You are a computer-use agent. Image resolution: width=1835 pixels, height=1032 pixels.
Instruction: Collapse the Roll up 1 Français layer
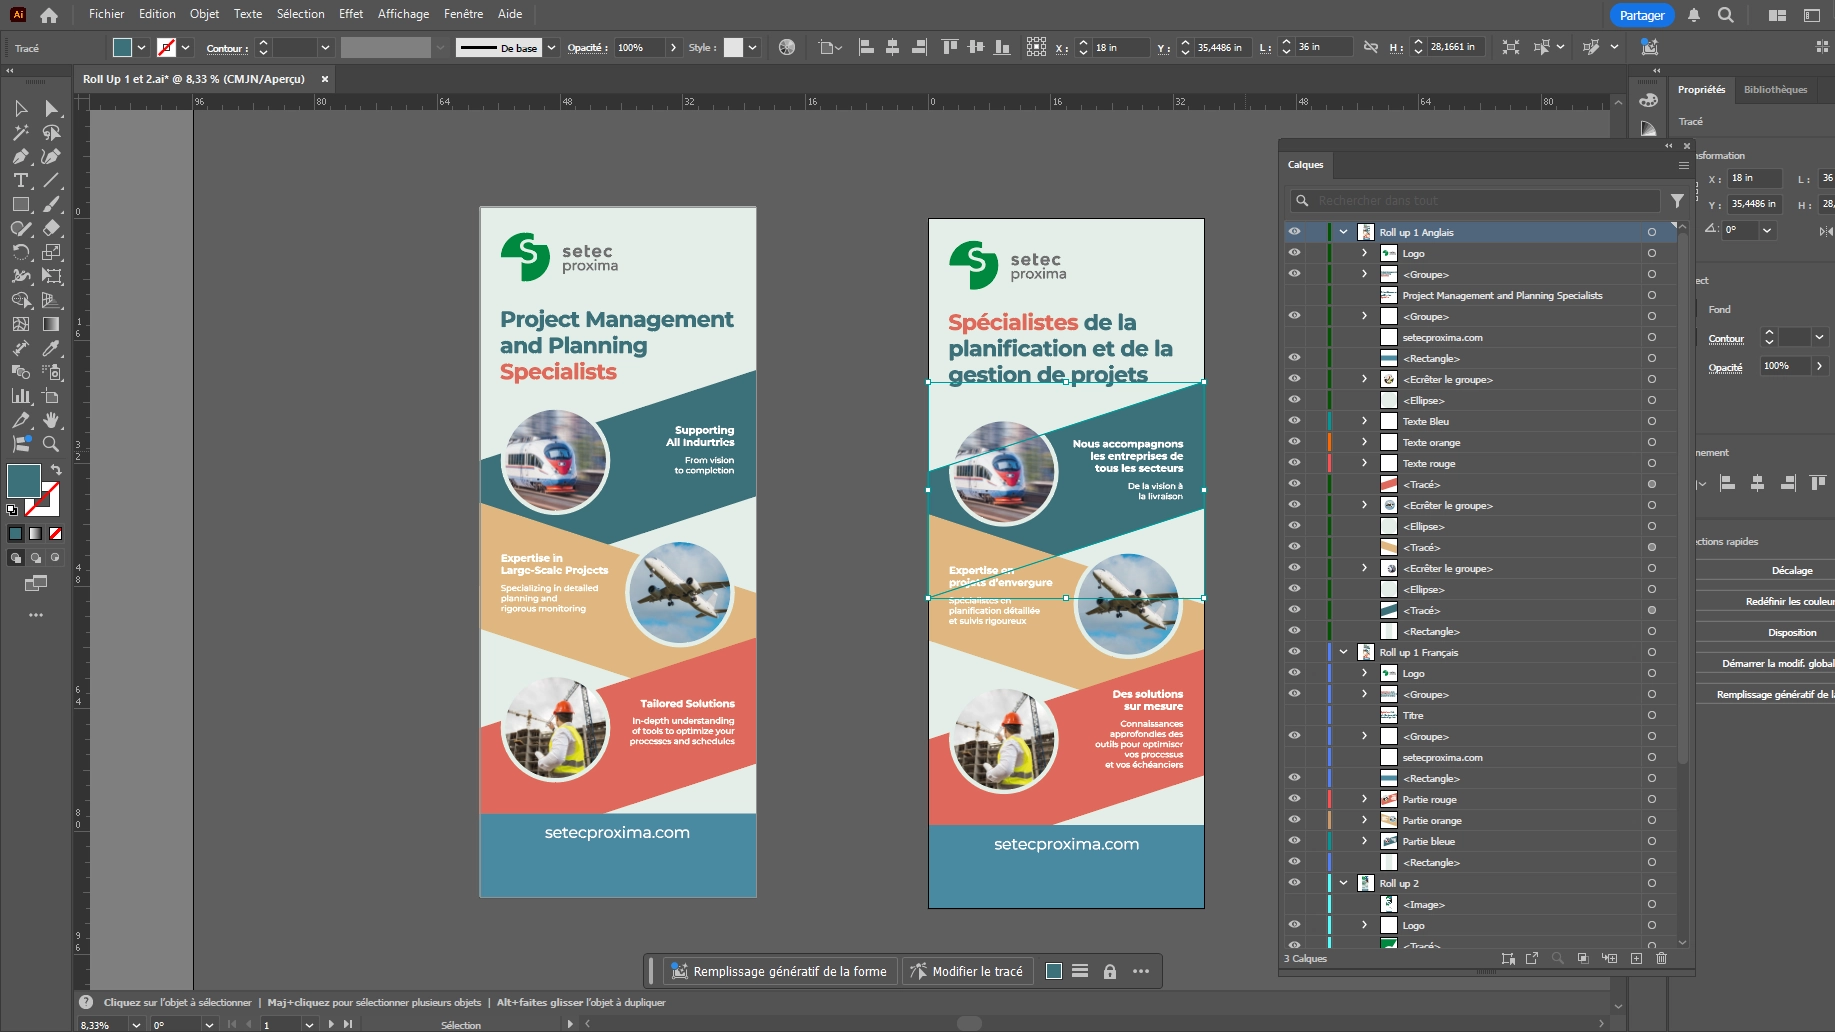[x=1343, y=652]
